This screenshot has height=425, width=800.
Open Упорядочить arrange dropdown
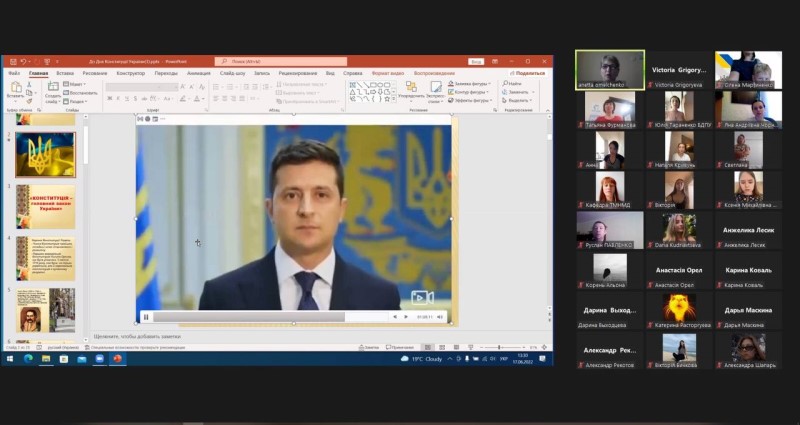[x=411, y=92]
